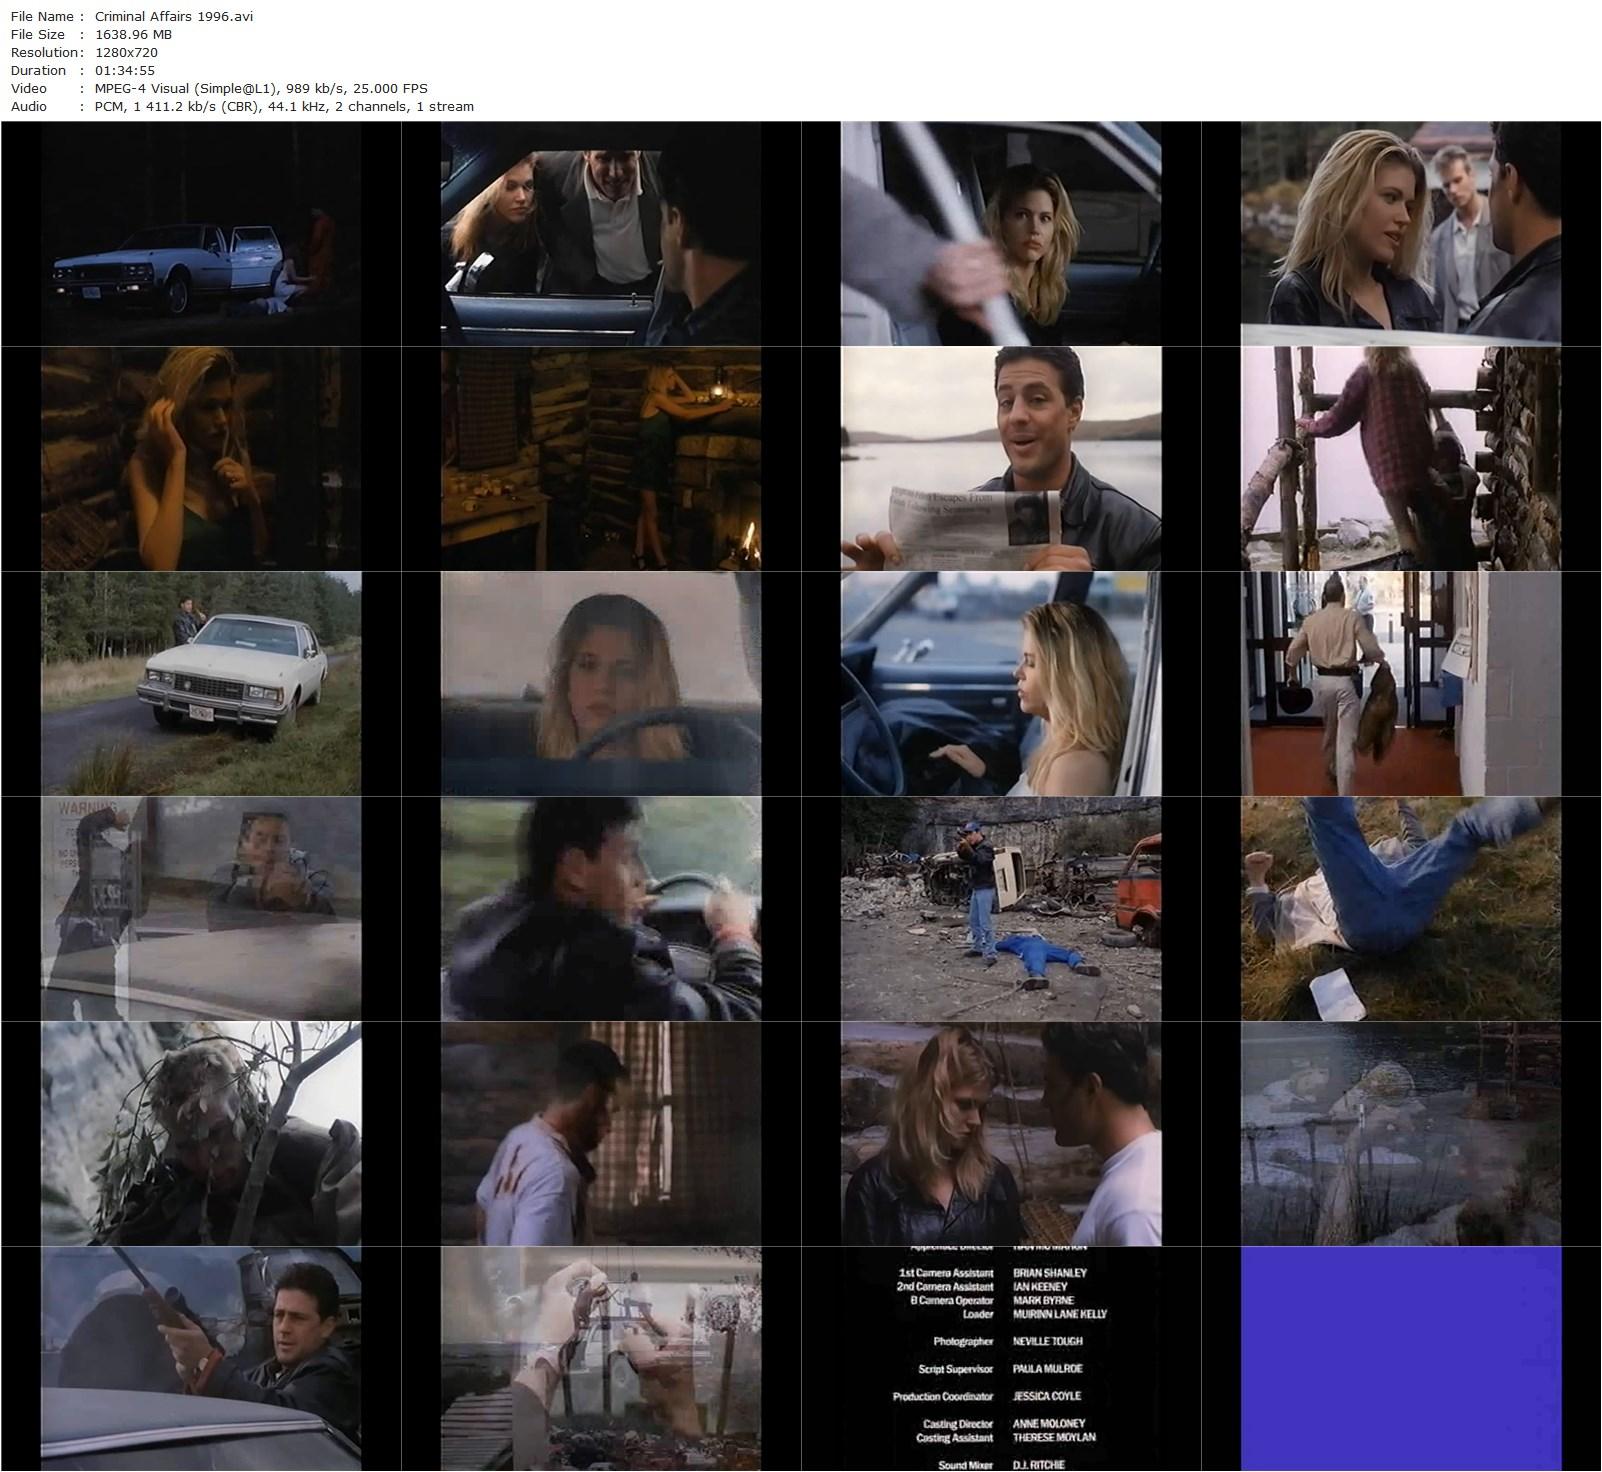Click the dark nighttime car in forest thumbnail
Screen dimensions: 1602x1472
201,234
